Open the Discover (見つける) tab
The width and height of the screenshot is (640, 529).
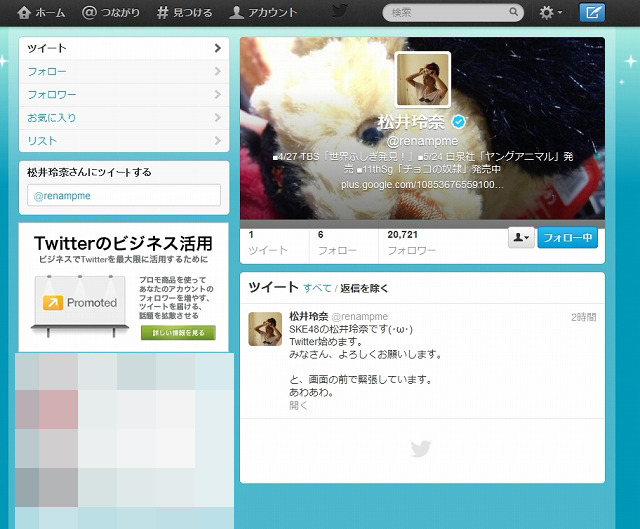184,13
